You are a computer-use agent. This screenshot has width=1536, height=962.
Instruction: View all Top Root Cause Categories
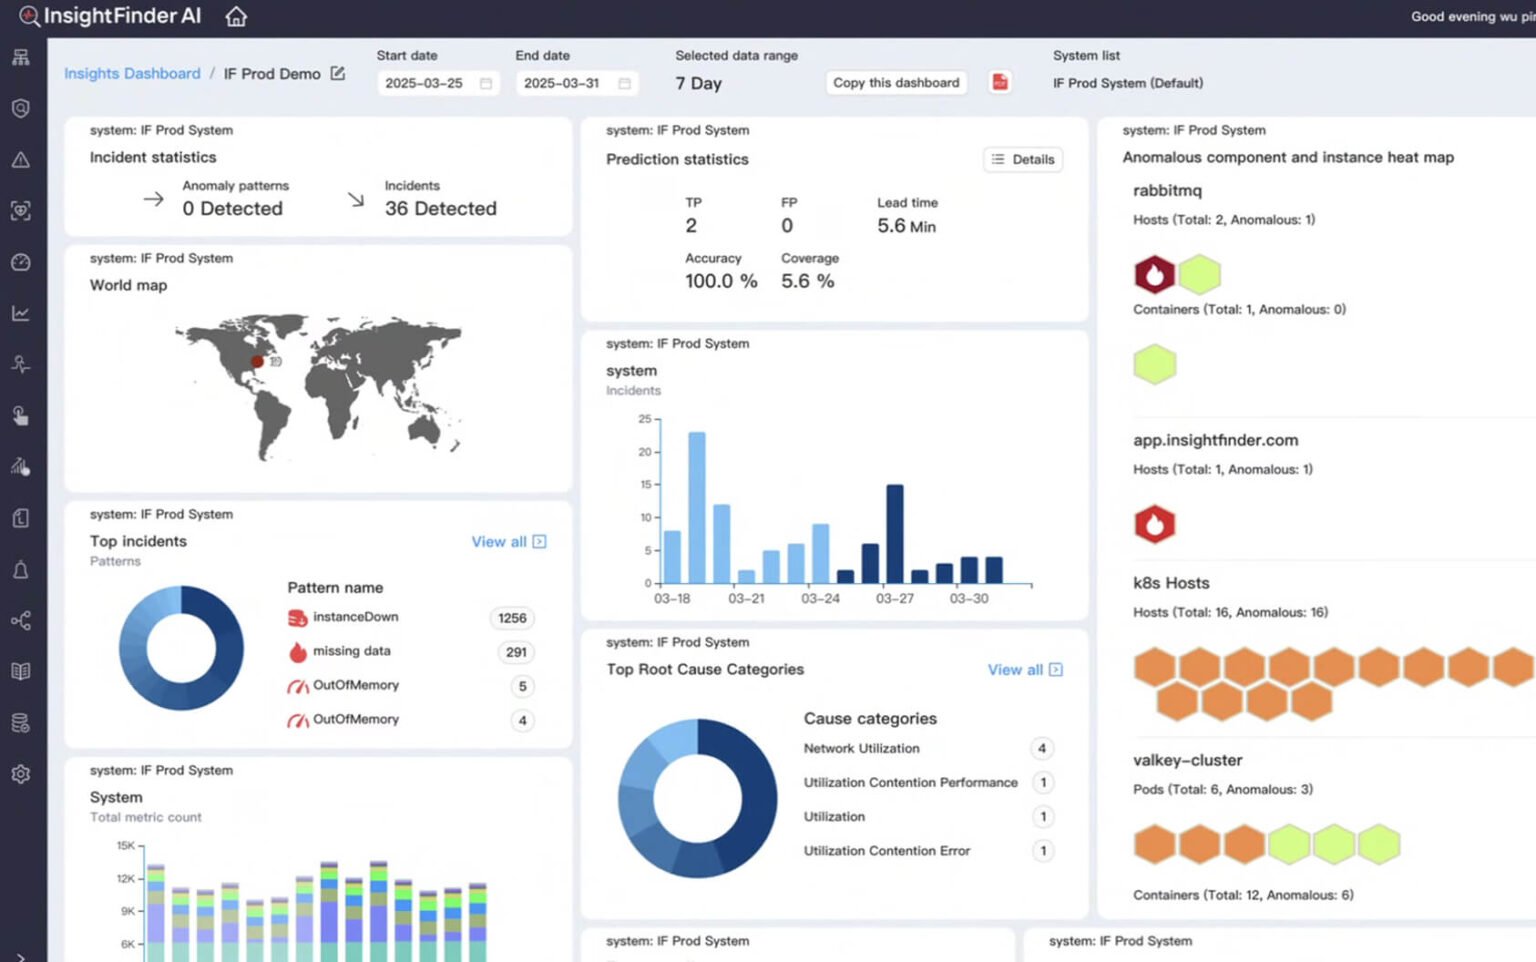(x=1025, y=670)
